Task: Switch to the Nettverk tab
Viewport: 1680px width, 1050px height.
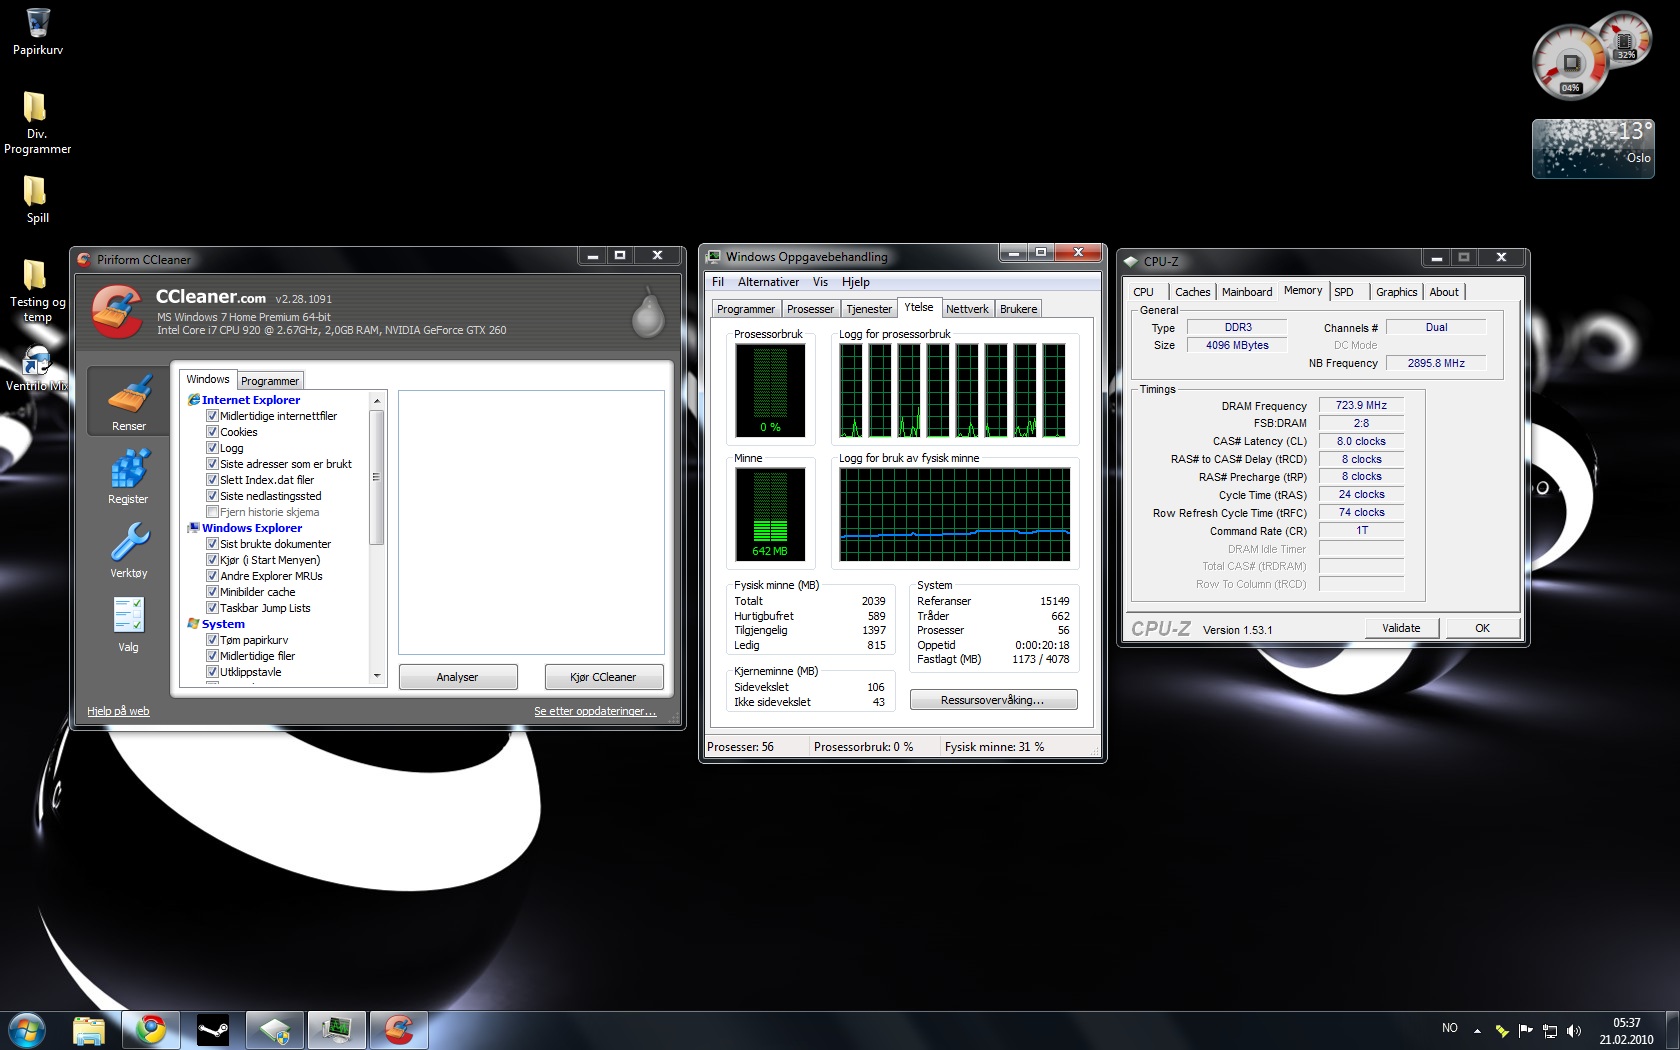Action: click(x=967, y=309)
